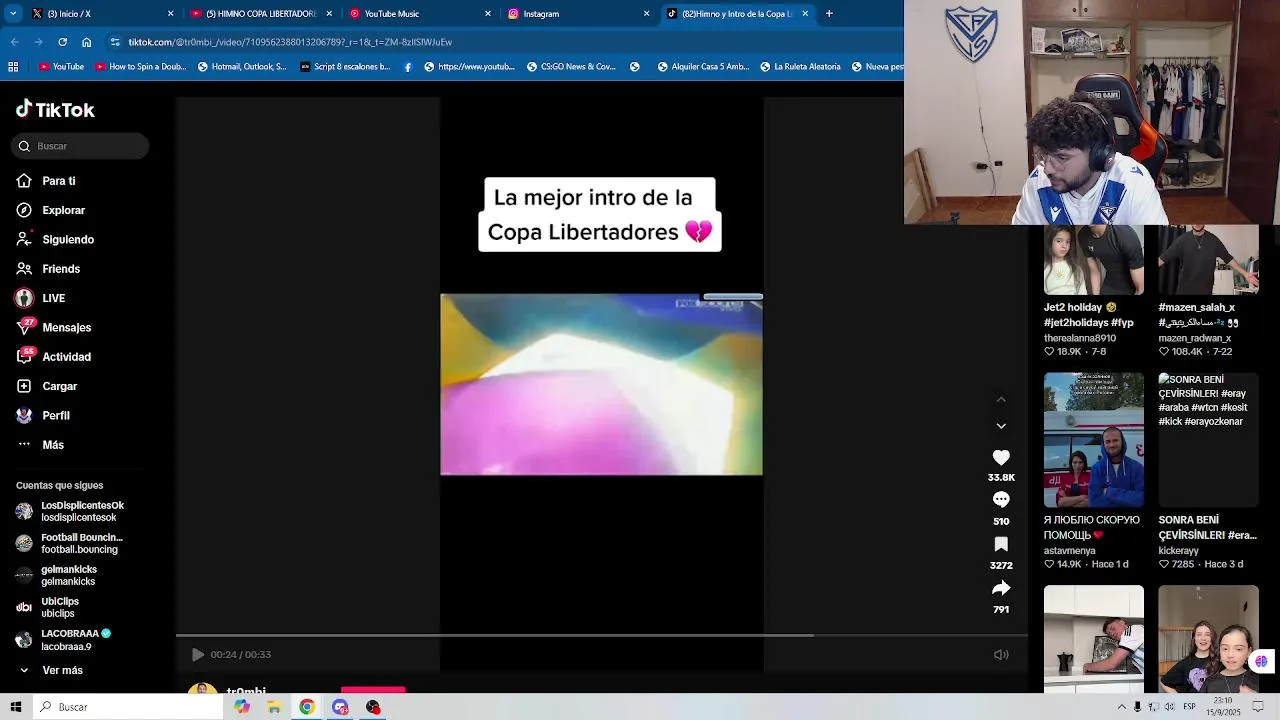Open CS:GO News & Cov... bookmark
The height and width of the screenshot is (720, 1280).
coord(570,67)
